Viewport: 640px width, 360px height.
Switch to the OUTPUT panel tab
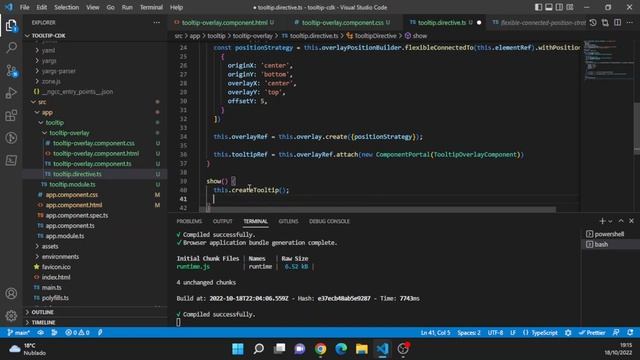coord(222,221)
